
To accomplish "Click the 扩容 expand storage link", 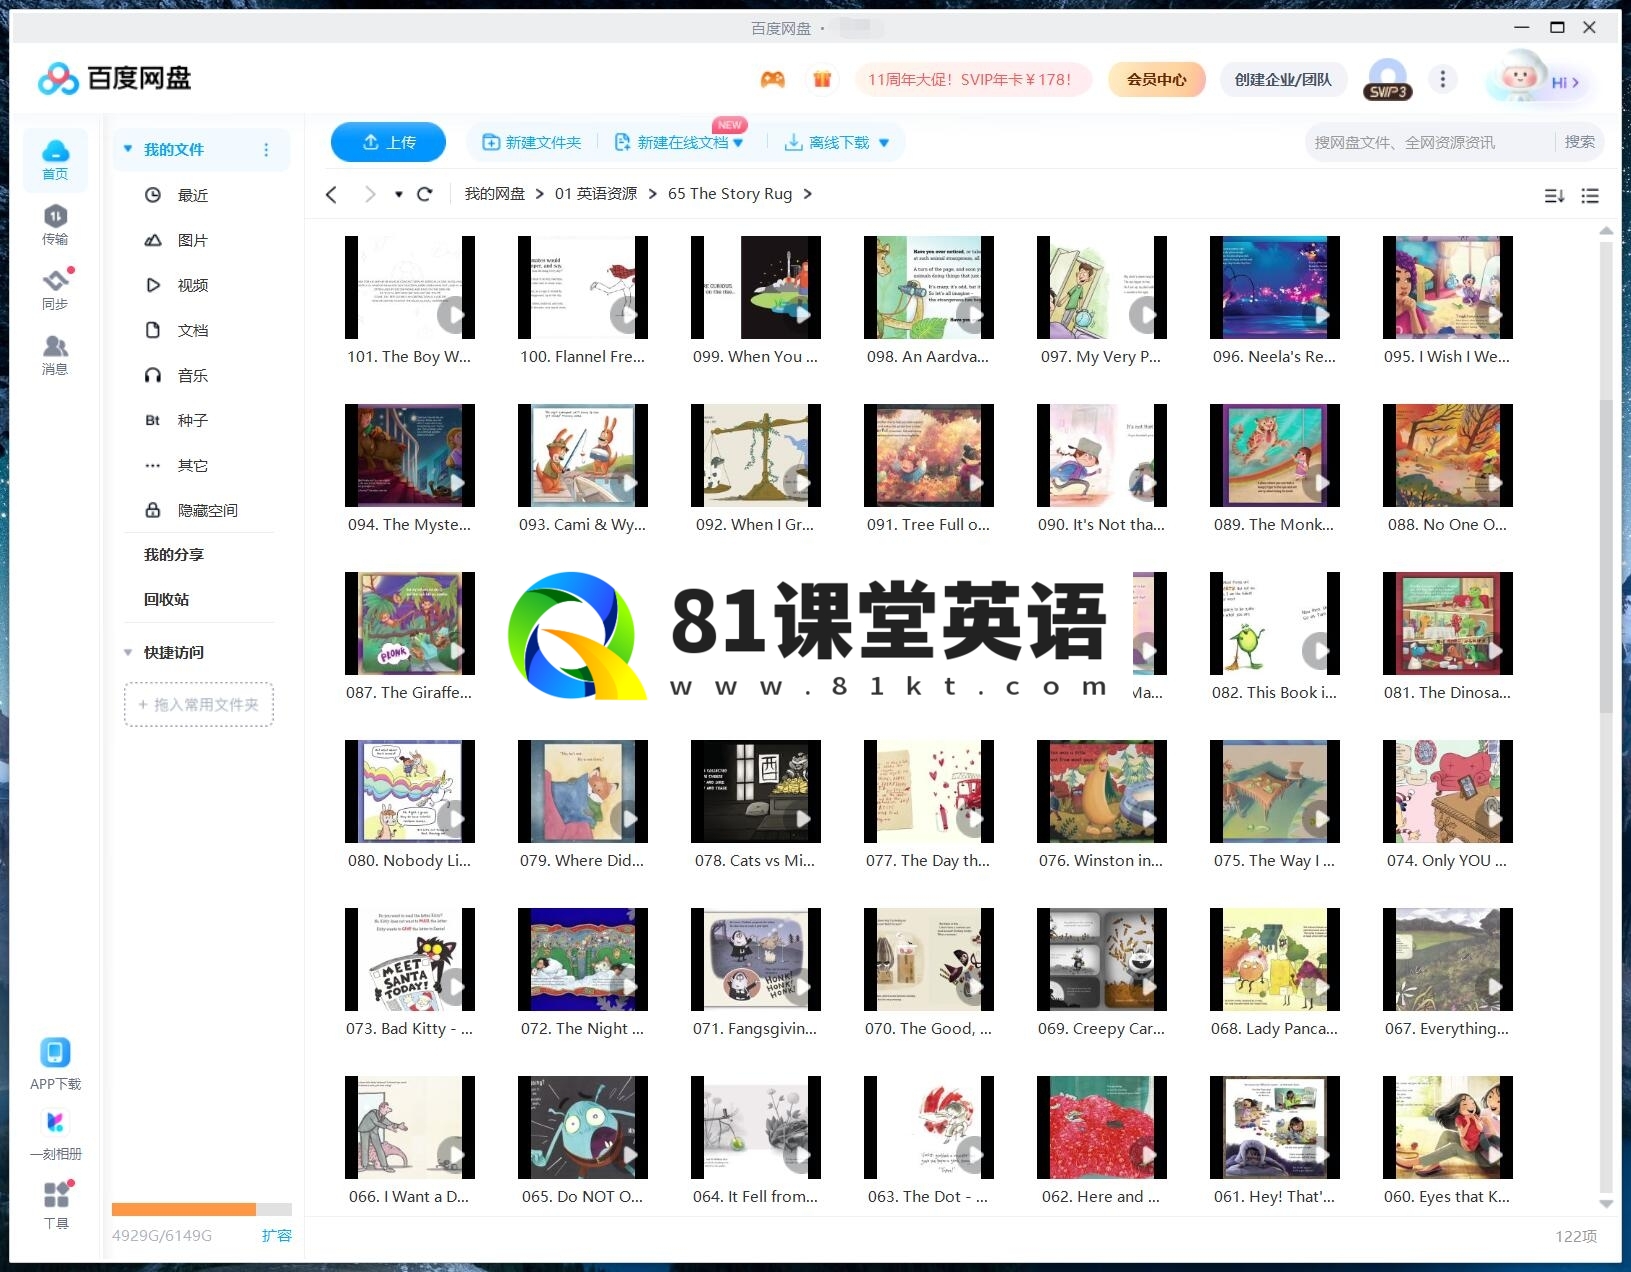I will point(277,1235).
